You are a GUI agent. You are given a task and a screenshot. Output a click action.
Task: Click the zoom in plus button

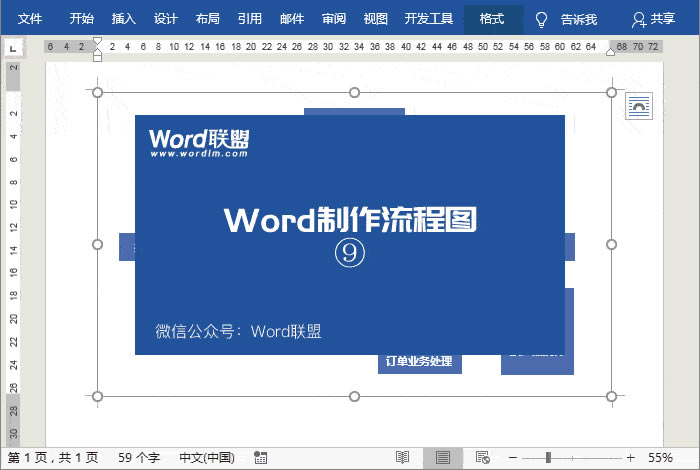point(629,457)
